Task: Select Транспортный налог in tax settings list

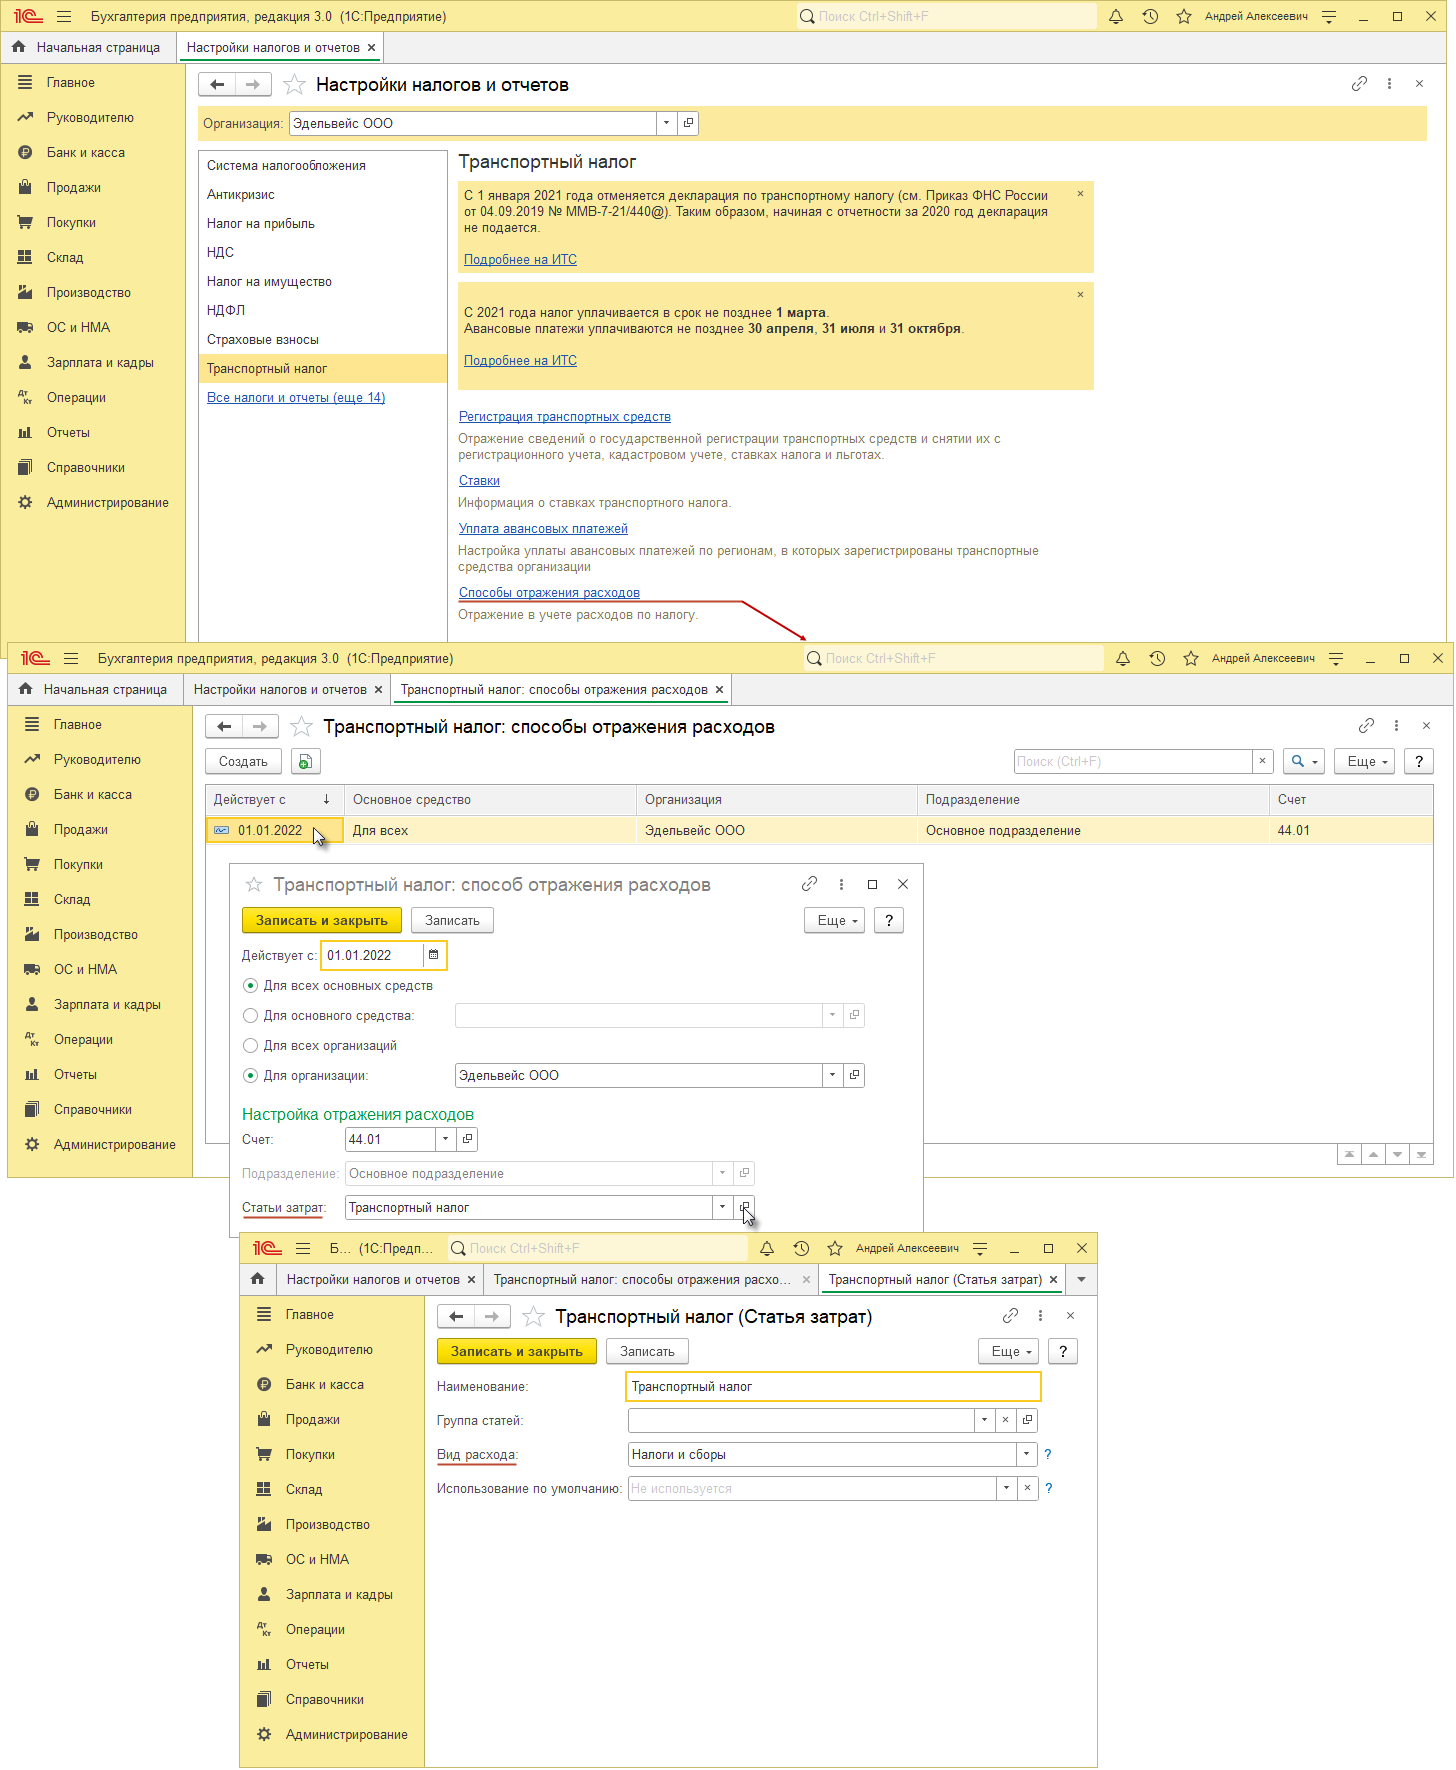Action: [x=323, y=368]
